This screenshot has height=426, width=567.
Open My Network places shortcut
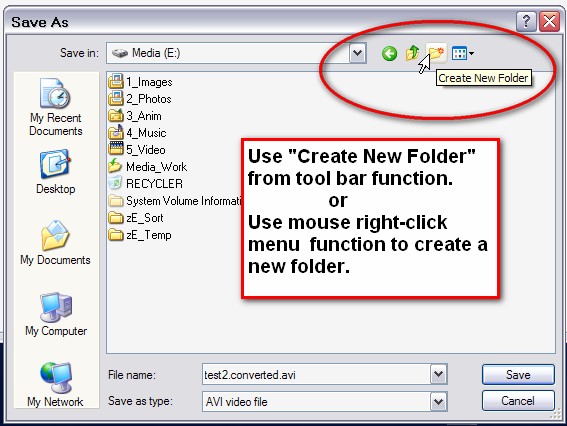coord(55,385)
